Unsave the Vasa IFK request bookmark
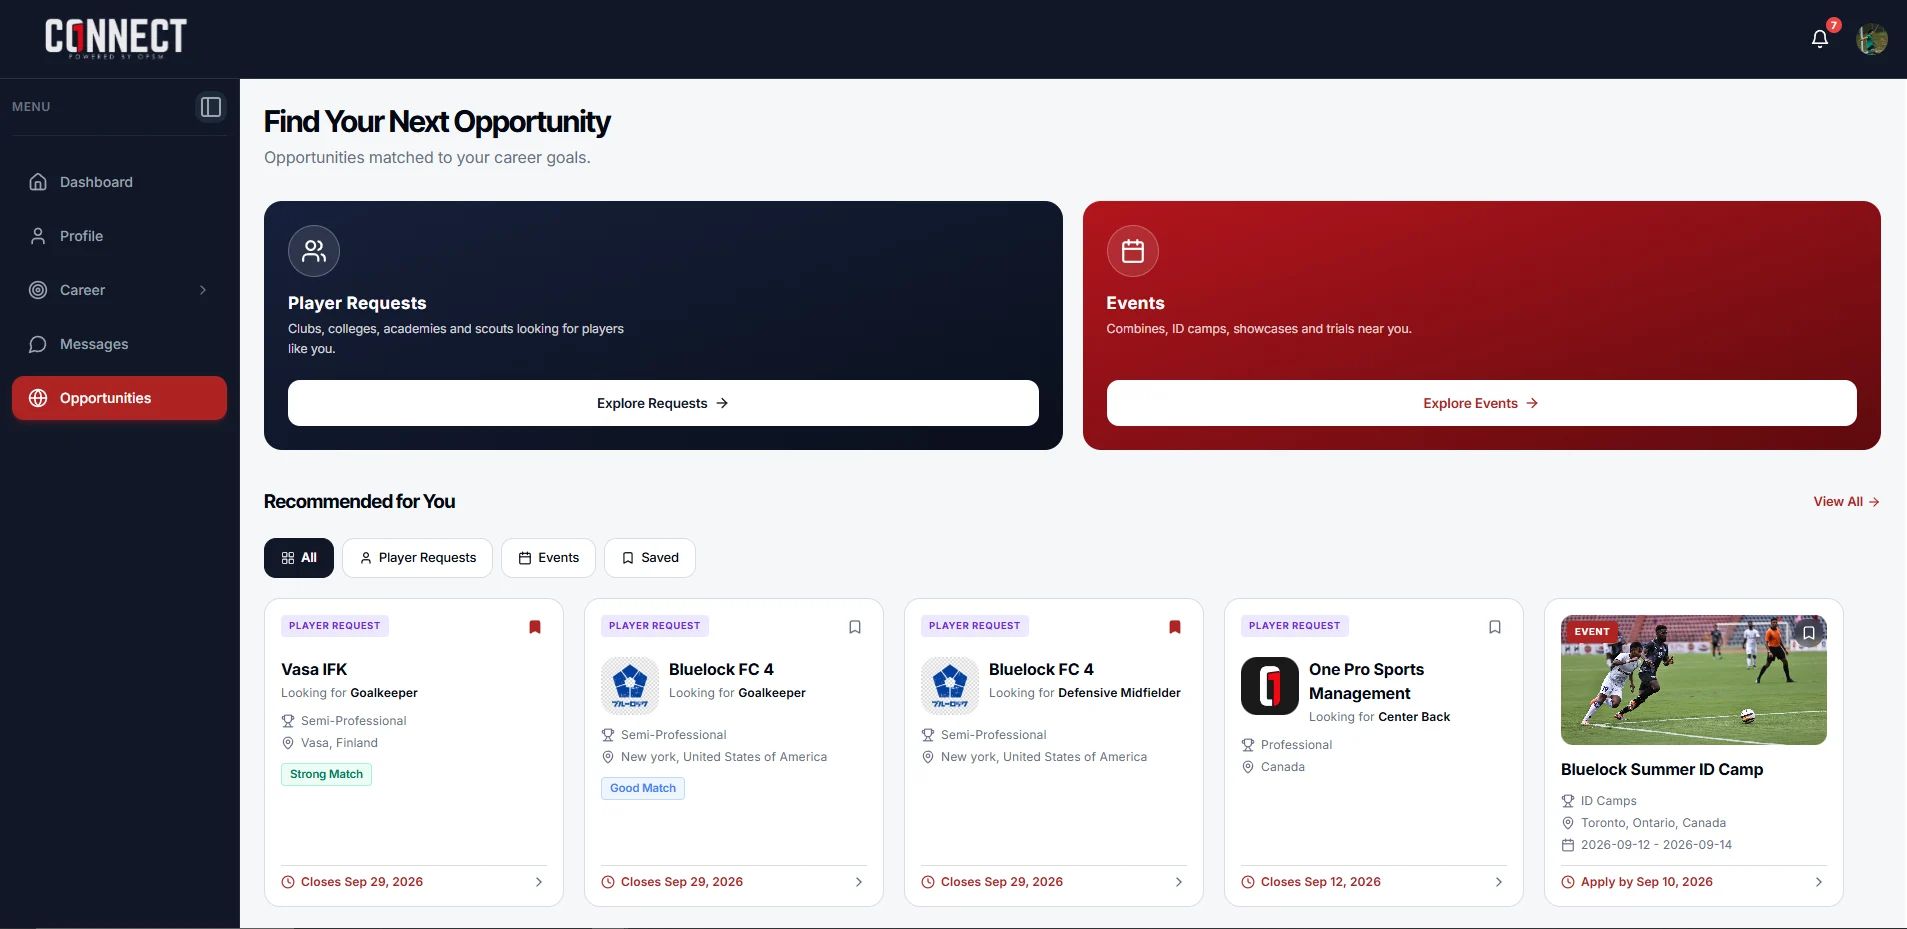Screen dimensions: 1907x929 [x=535, y=627]
